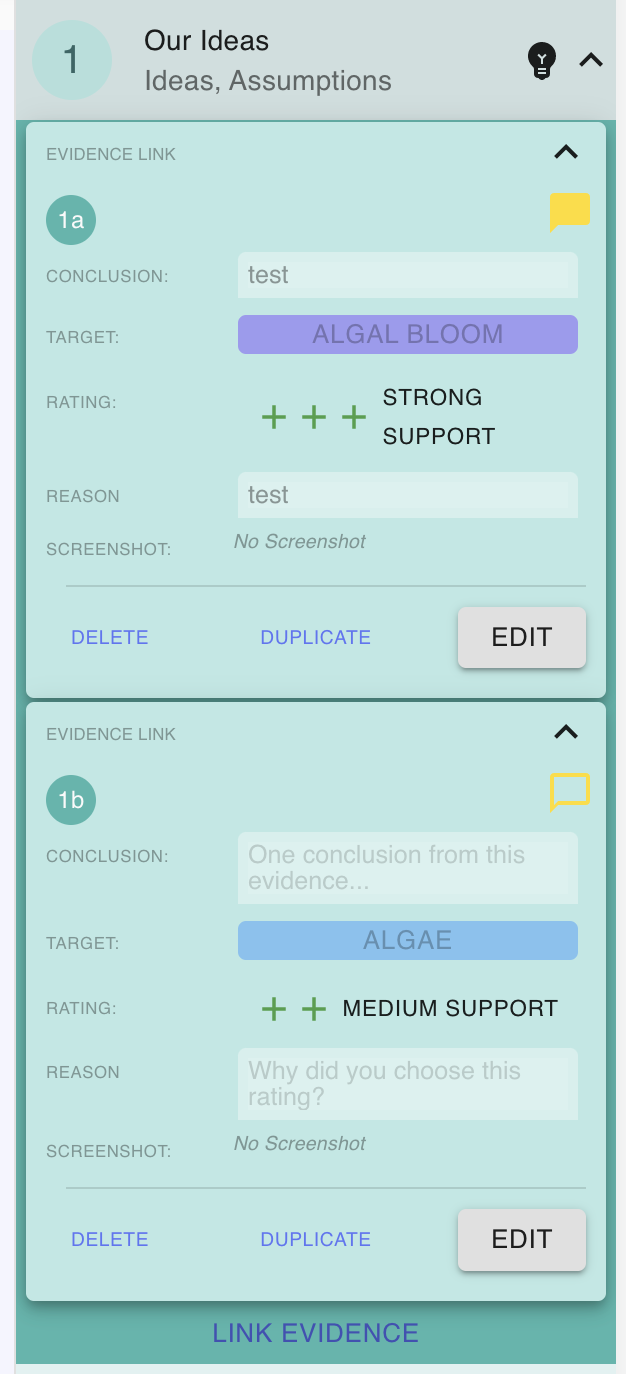Image resolution: width=626 pixels, height=1374 pixels.
Task: Collapse the evidence link 1a card
Action: pos(566,152)
